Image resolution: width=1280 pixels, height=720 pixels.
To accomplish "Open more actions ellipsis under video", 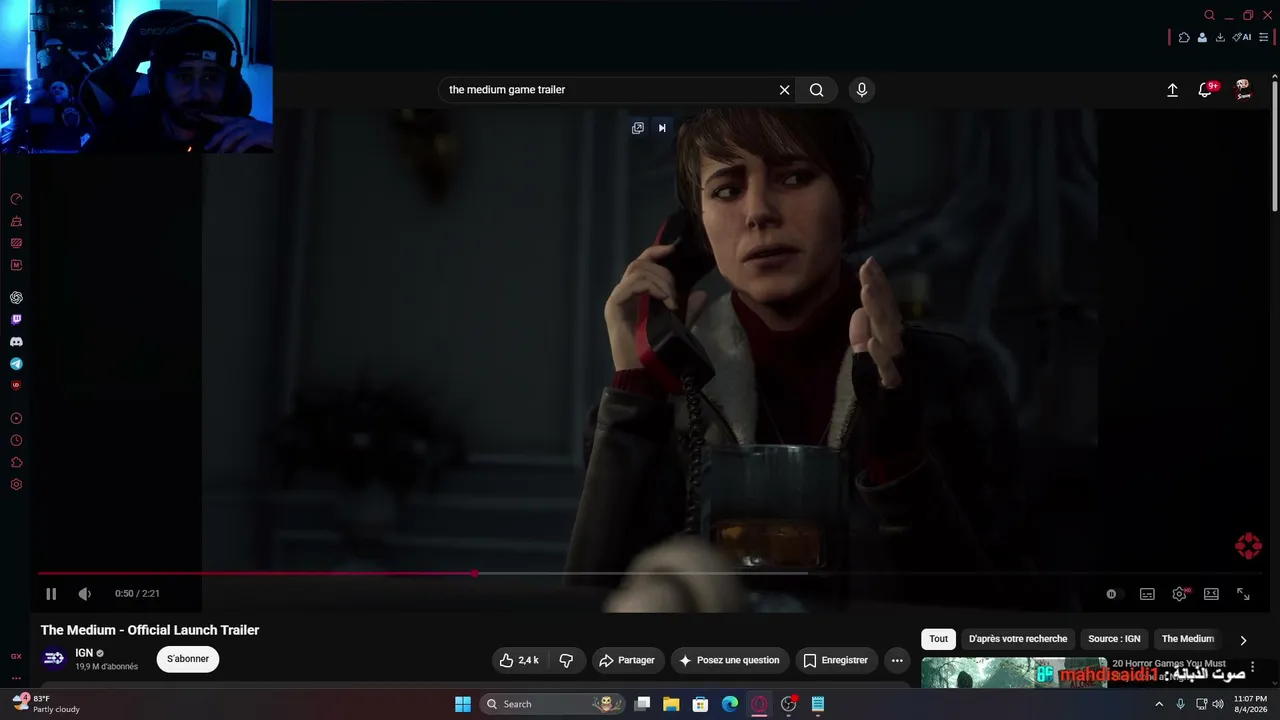I will click(897, 660).
